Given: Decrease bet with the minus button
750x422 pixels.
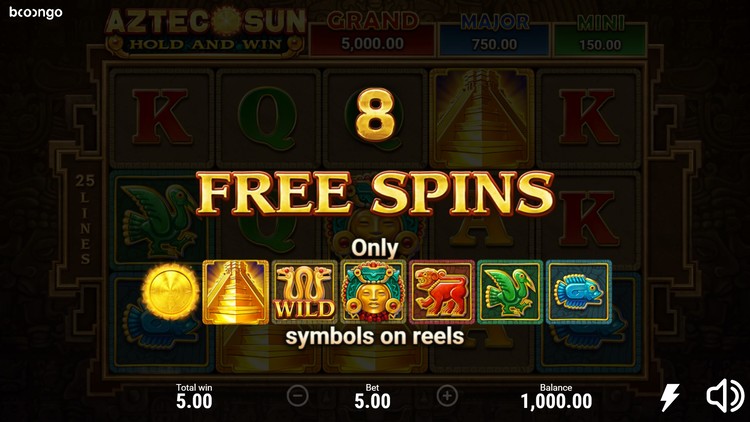Looking at the screenshot, I should pyautogui.click(x=298, y=396).
